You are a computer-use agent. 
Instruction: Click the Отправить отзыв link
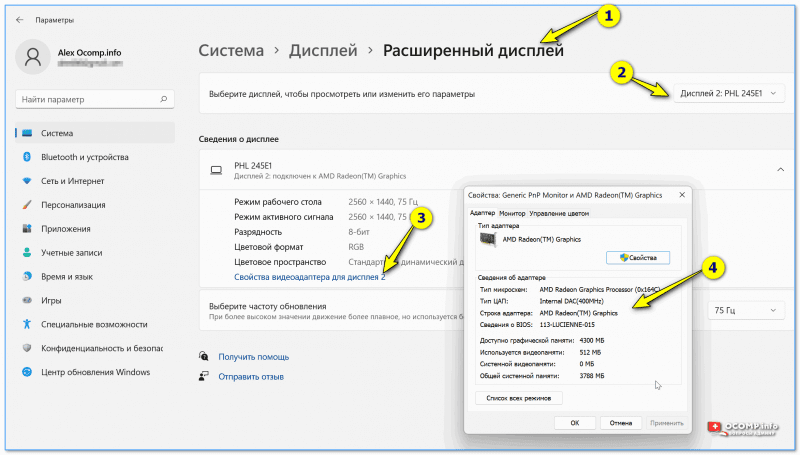click(x=251, y=376)
